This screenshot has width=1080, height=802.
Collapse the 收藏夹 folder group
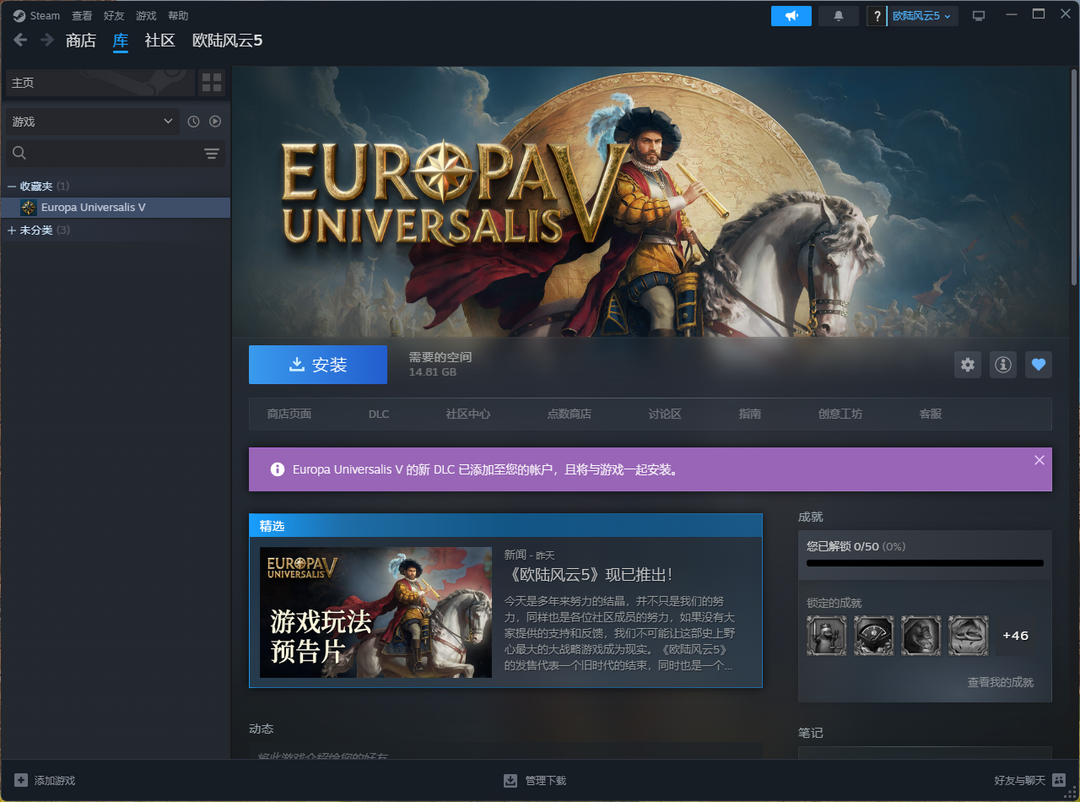pos(10,185)
